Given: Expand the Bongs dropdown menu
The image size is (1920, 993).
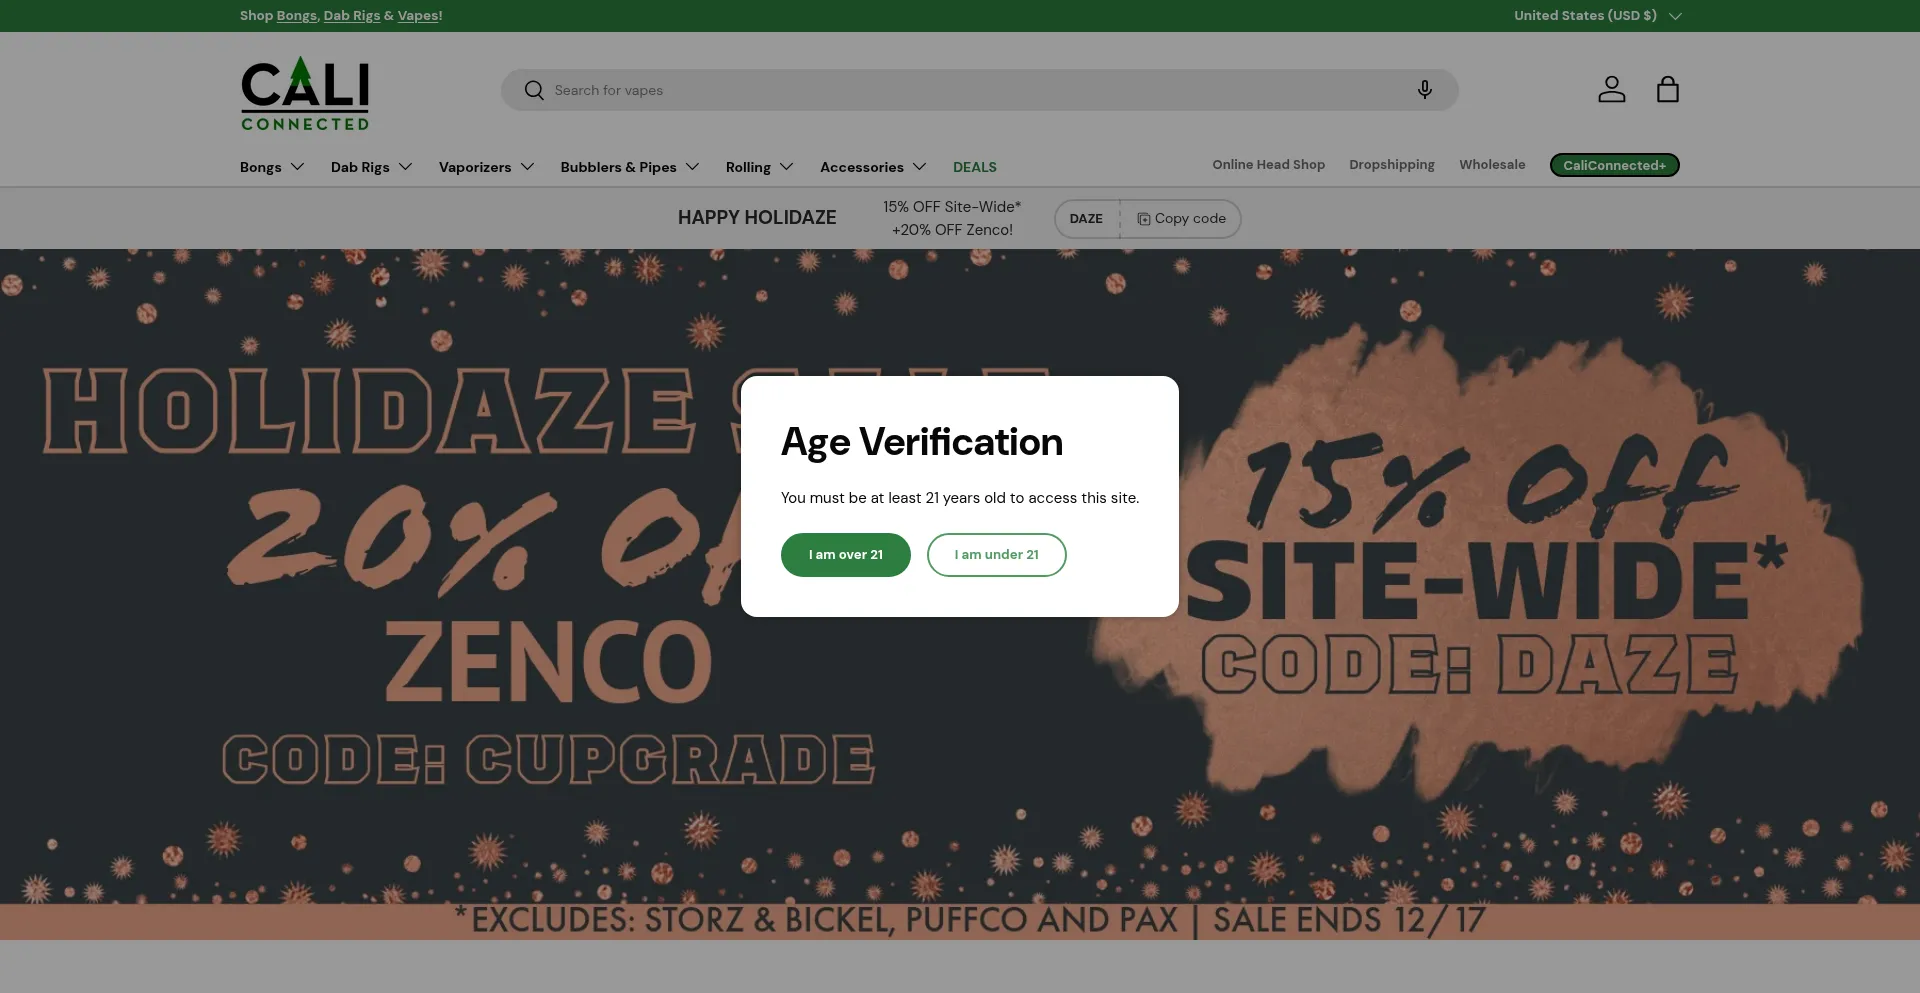Looking at the screenshot, I should tap(271, 167).
